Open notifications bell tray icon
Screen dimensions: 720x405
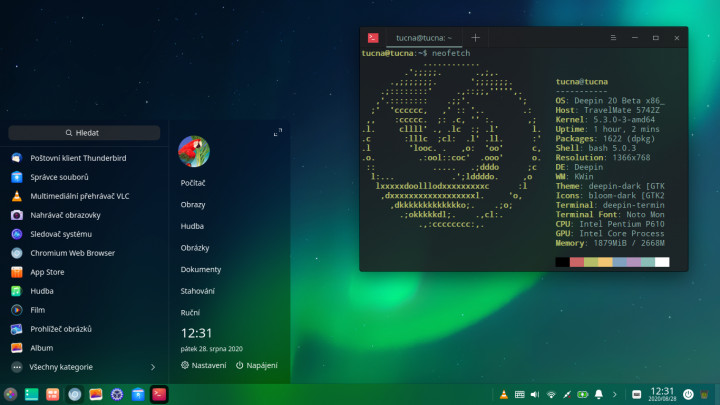(x=599, y=394)
